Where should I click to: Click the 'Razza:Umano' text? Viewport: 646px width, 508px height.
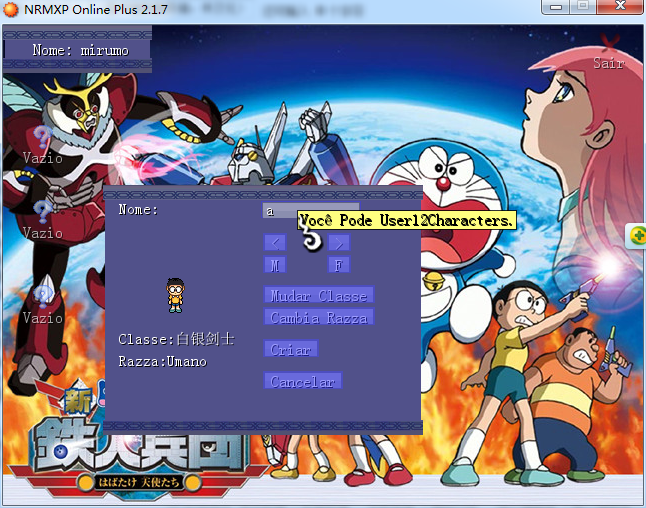coord(163,361)
